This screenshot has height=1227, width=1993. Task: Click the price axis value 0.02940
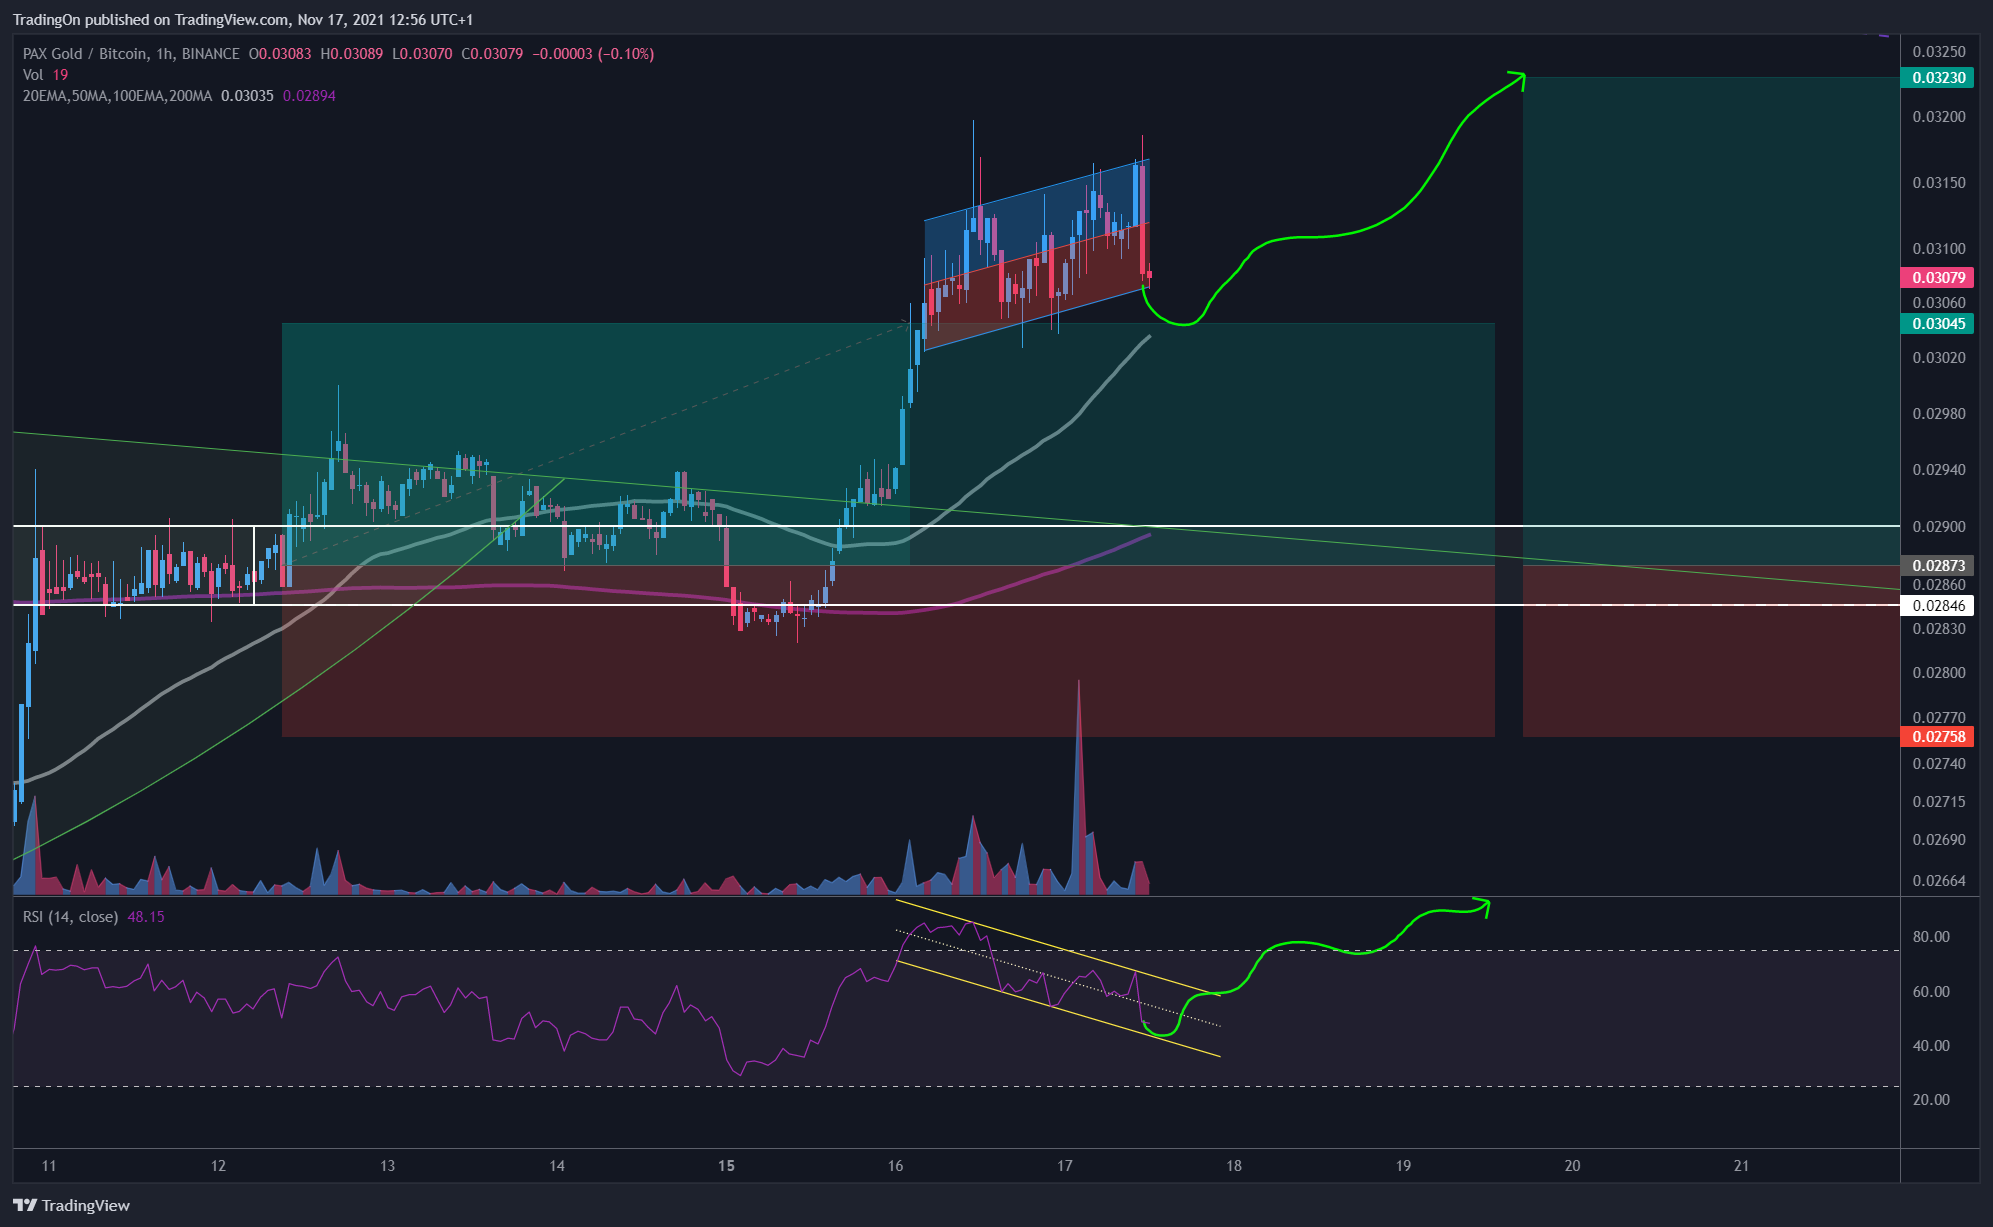point(1938,470)
